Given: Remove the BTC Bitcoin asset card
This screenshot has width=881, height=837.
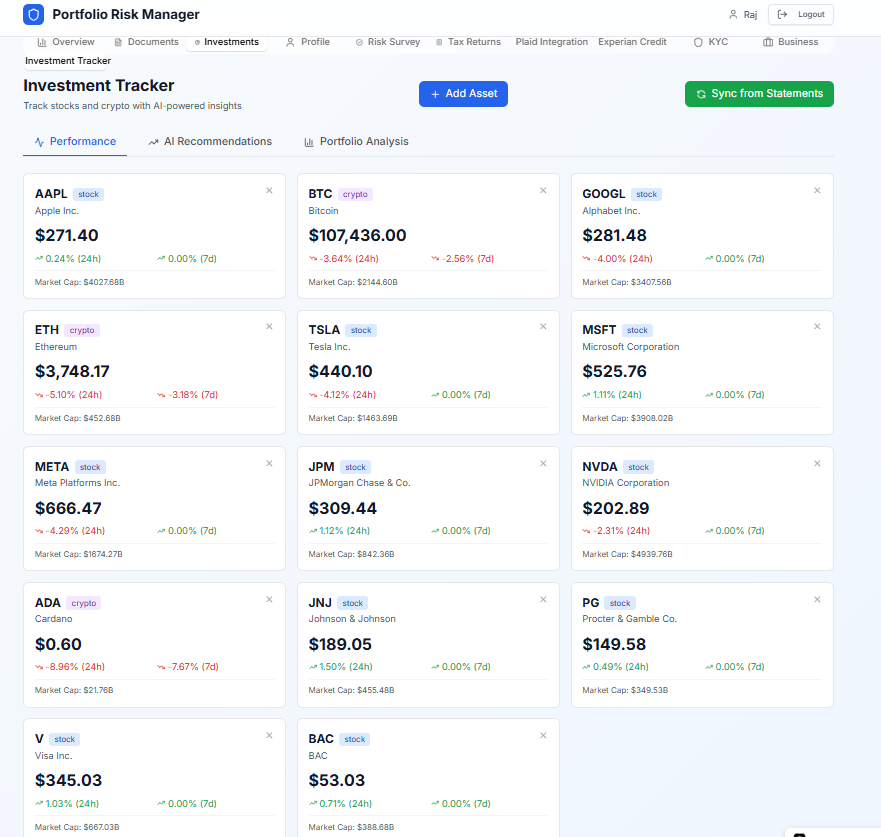Looking at the screenshot, I should click(x=543, y=189).
